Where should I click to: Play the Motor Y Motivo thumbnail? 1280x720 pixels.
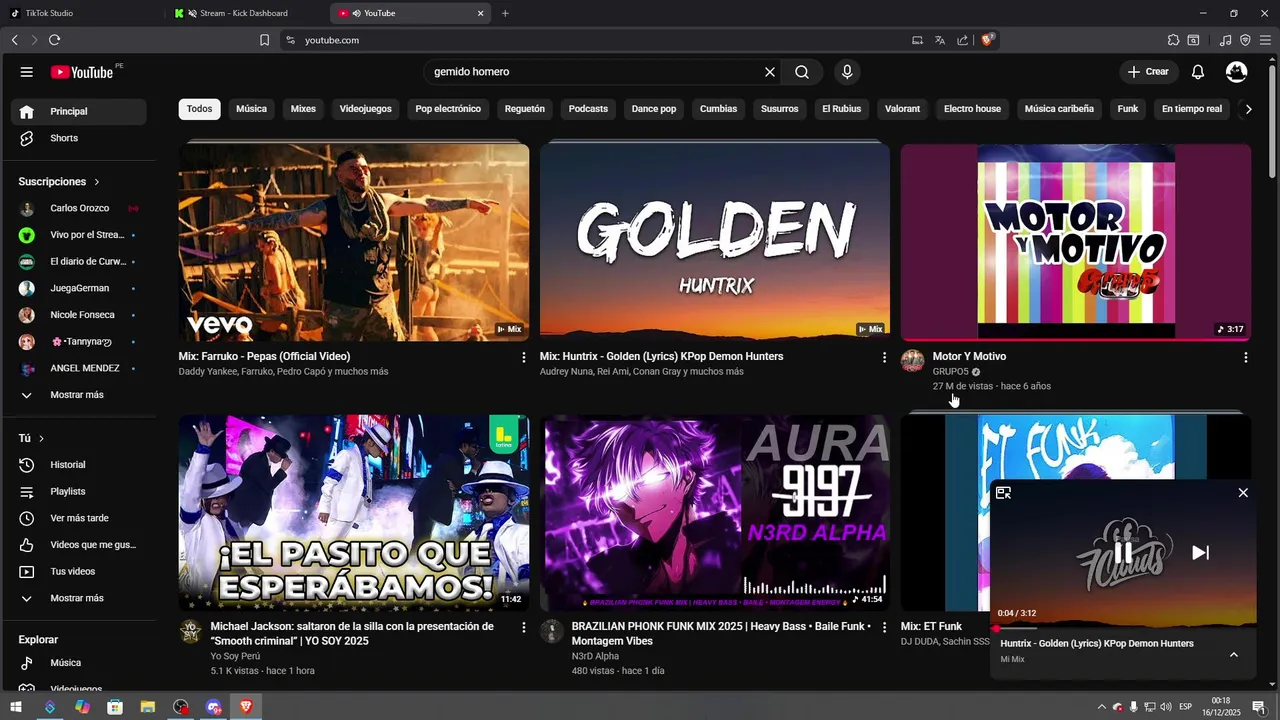tap(1076, 242)
